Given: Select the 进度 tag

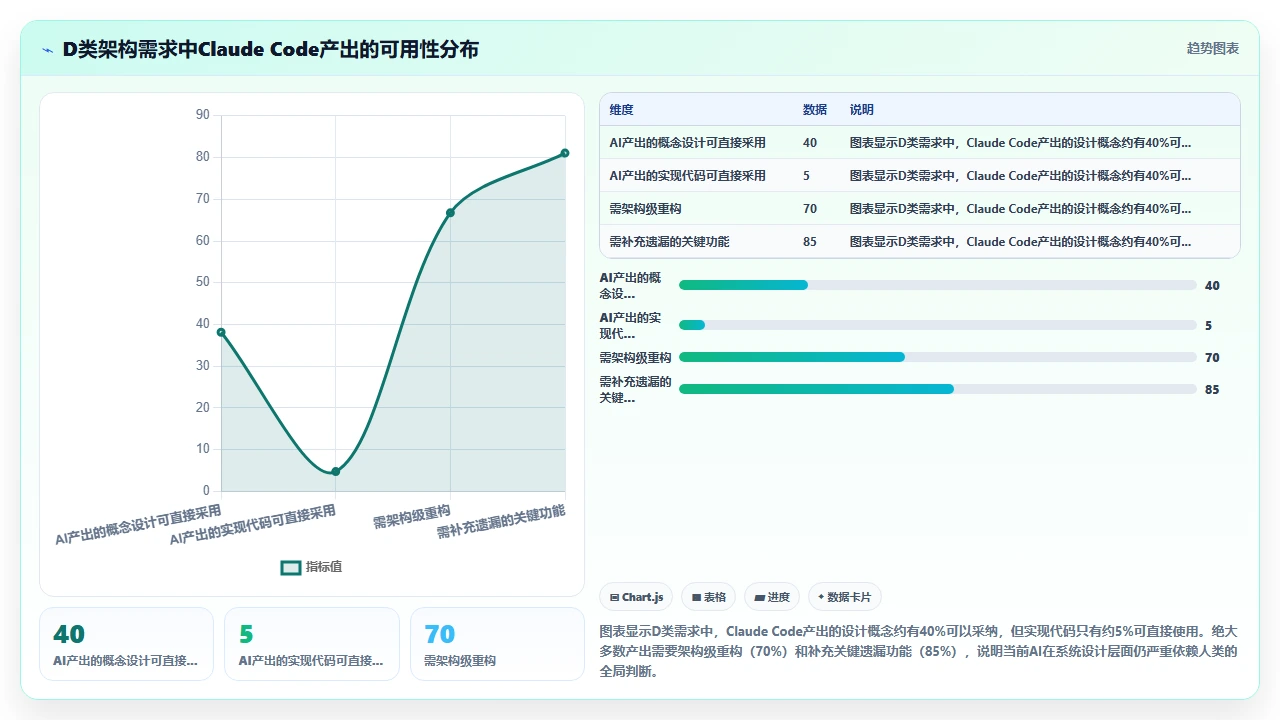Looking at the screenshot, I should [x=772, y=597].
